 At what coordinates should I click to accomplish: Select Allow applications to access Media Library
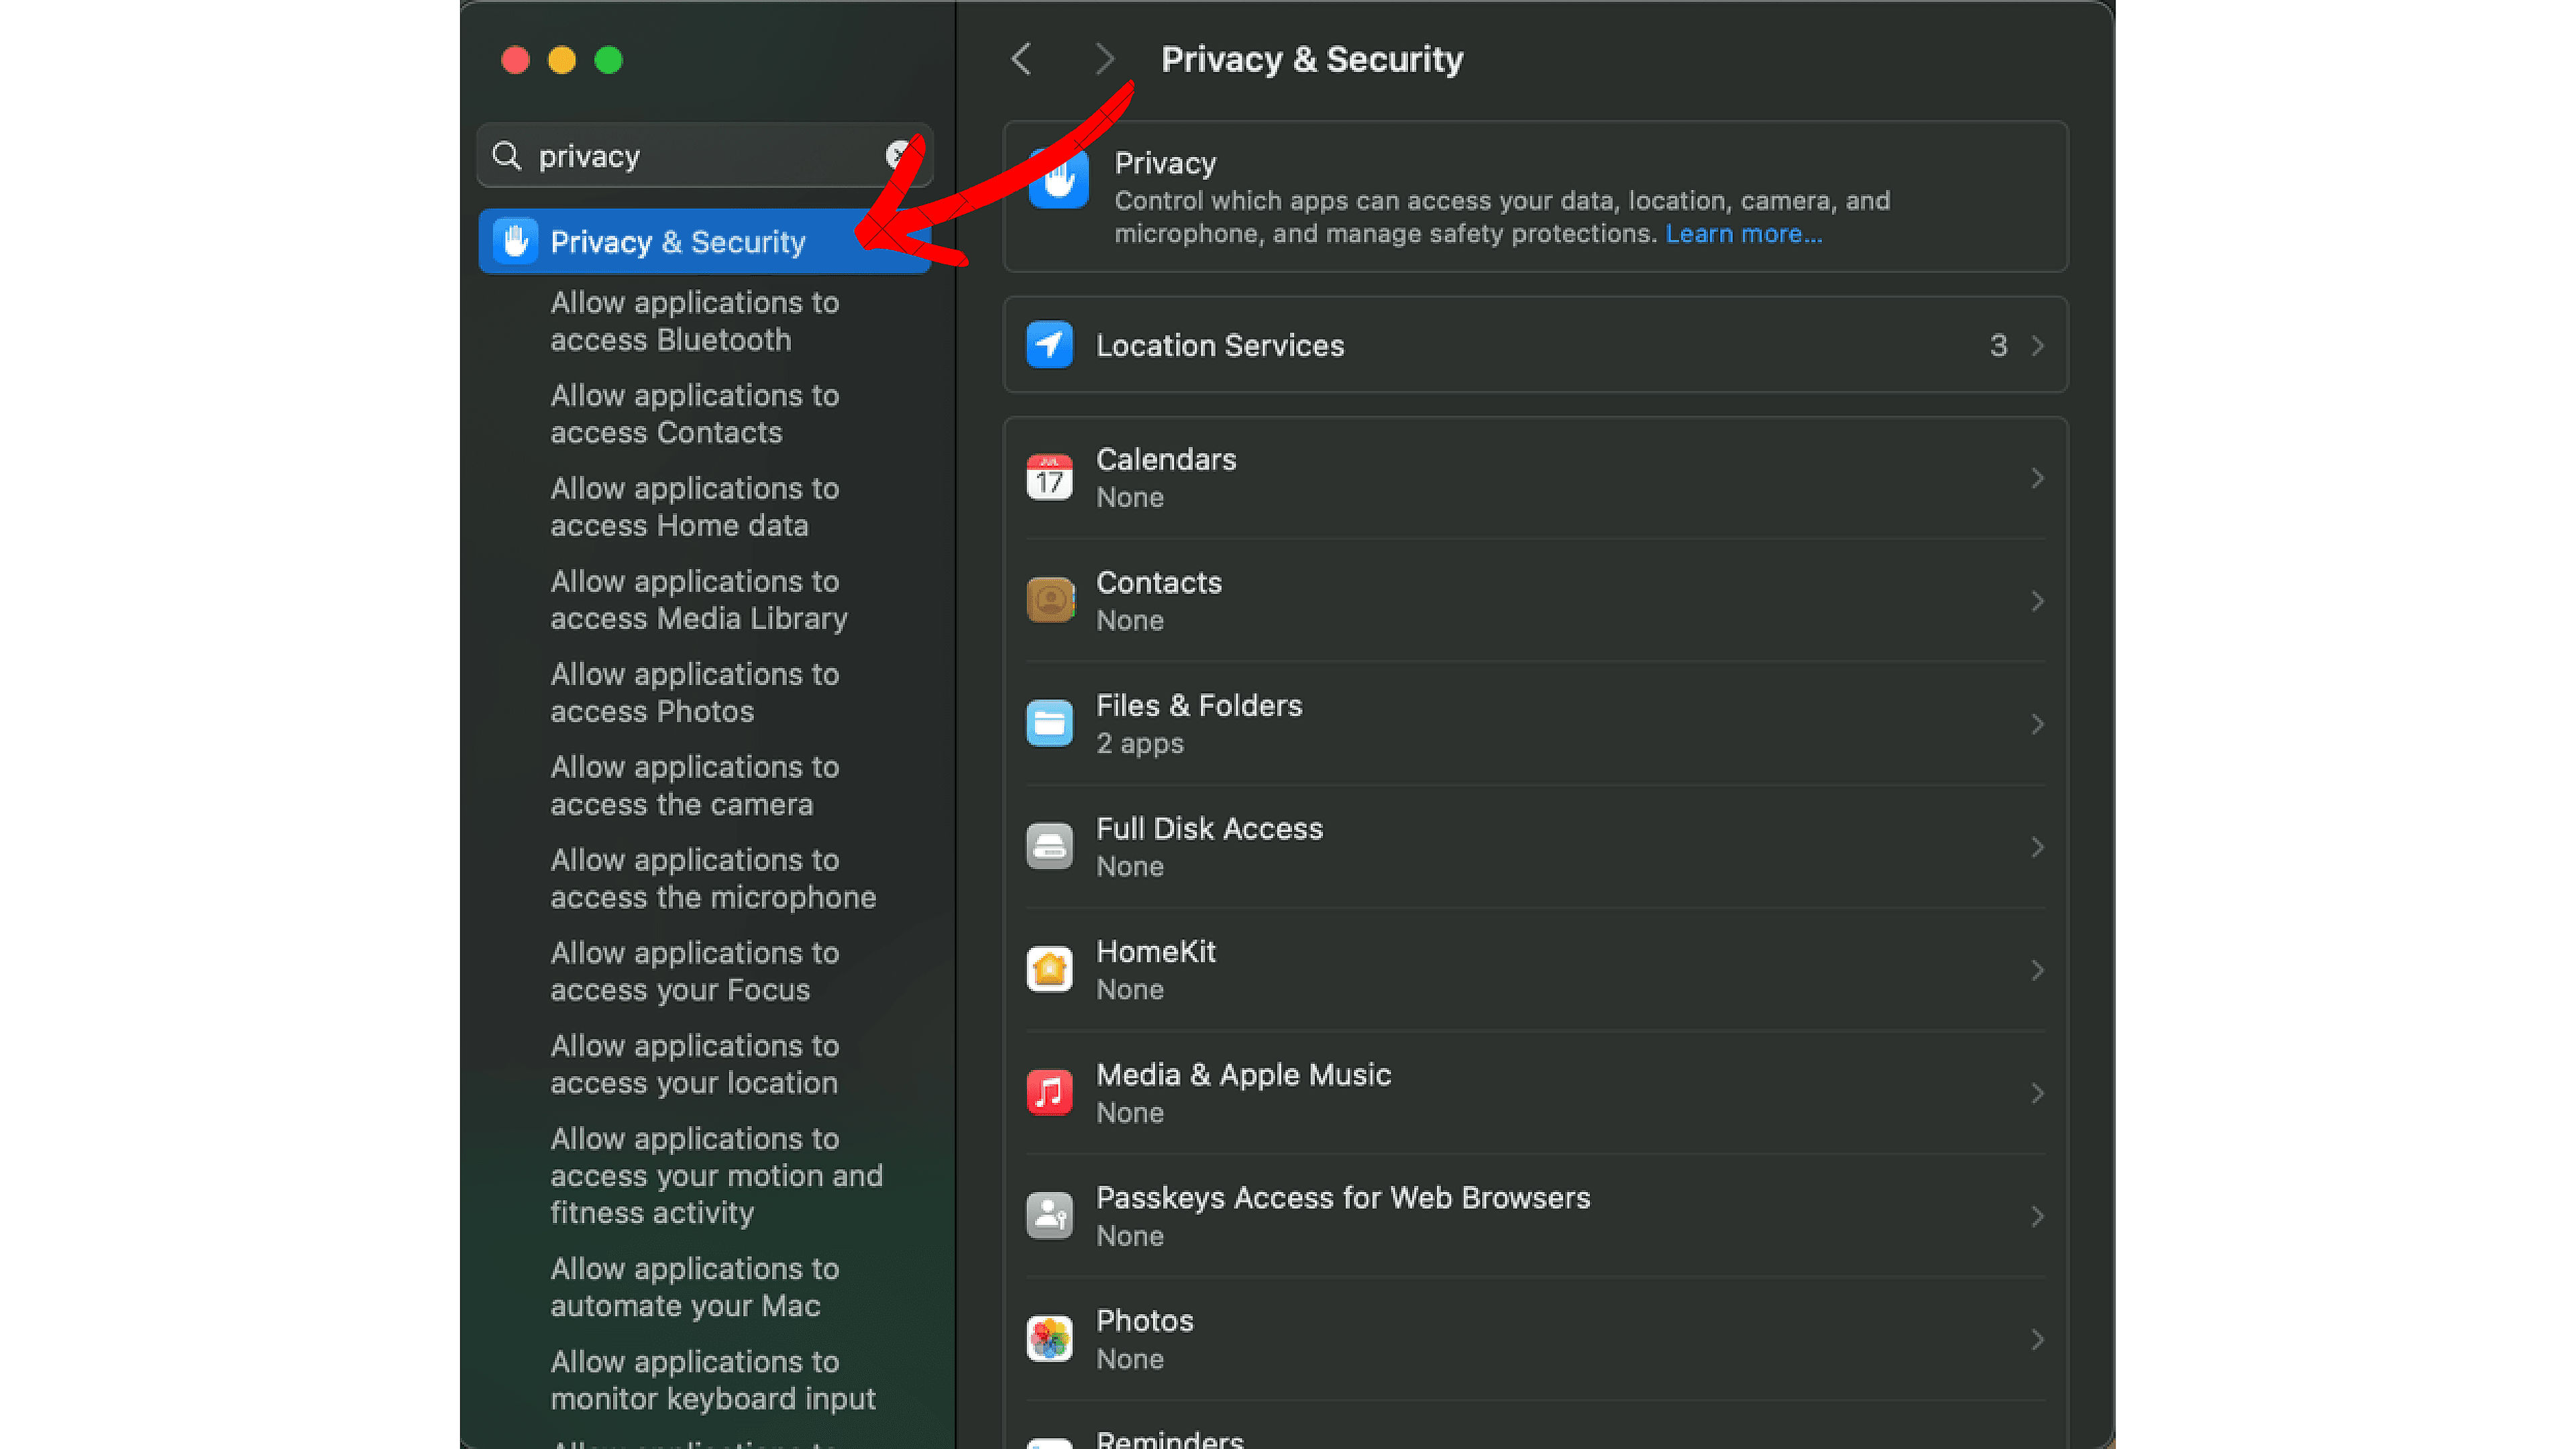click(x=699, y=600)
